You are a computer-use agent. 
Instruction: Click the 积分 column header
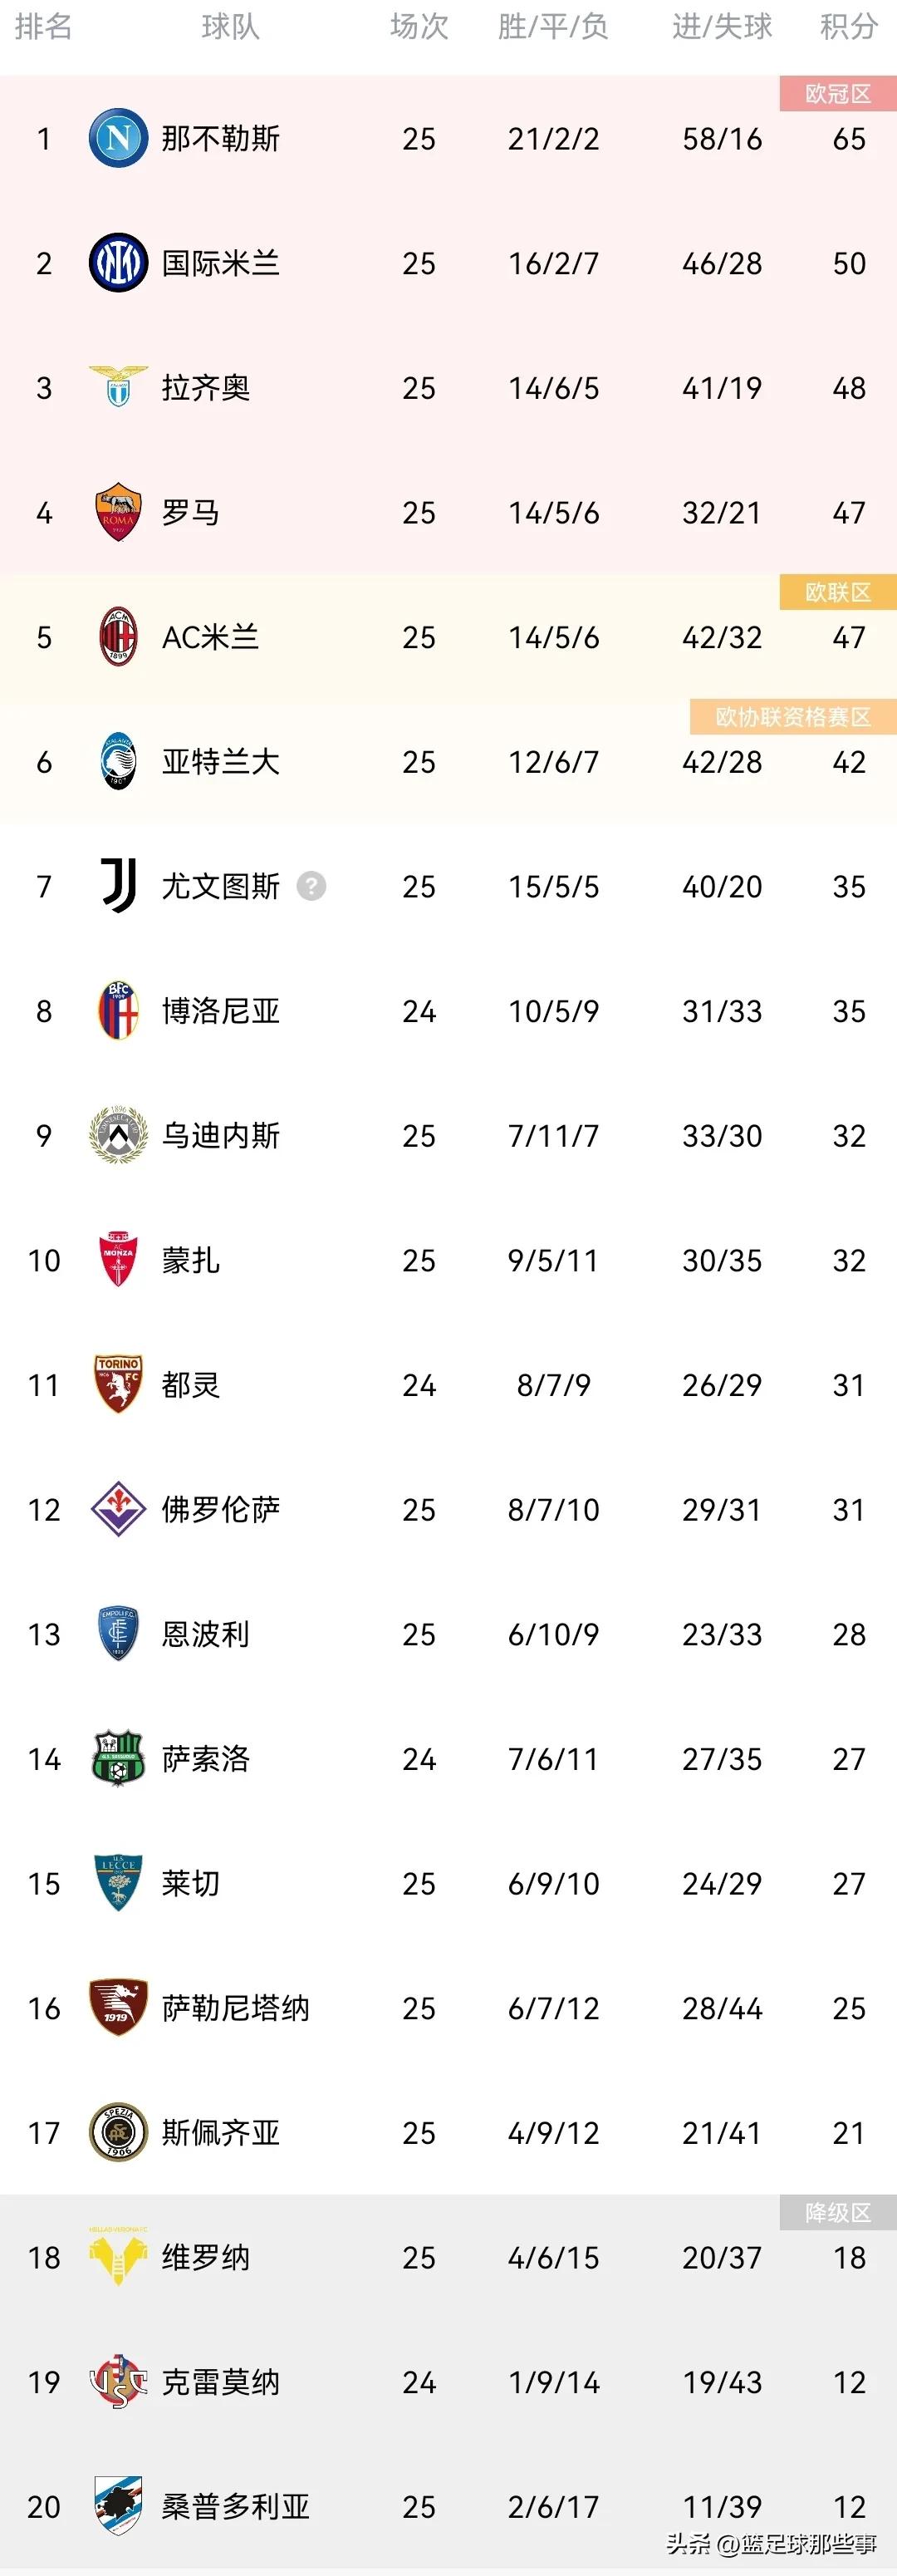tap(848, 27)
